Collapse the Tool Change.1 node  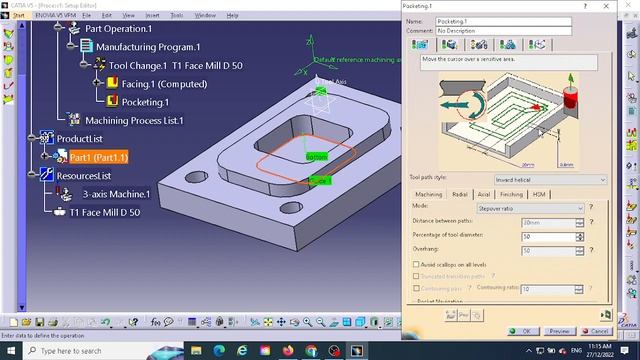pyautogui.click(x=84, y=64)
